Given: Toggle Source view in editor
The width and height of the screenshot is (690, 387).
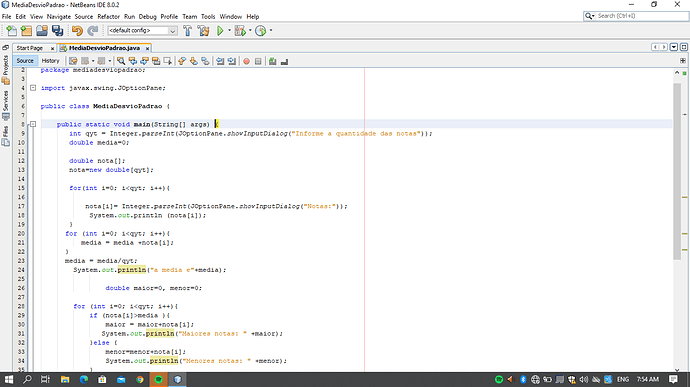Looking at the screenshot, I should coord(25,61).
